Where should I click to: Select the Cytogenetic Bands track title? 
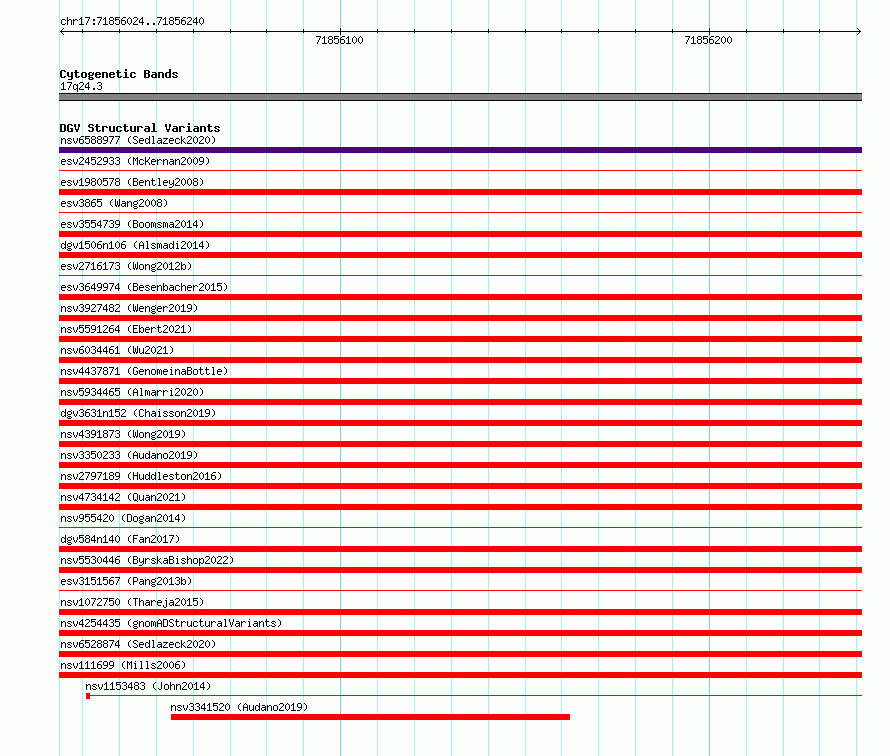(119, 74)
